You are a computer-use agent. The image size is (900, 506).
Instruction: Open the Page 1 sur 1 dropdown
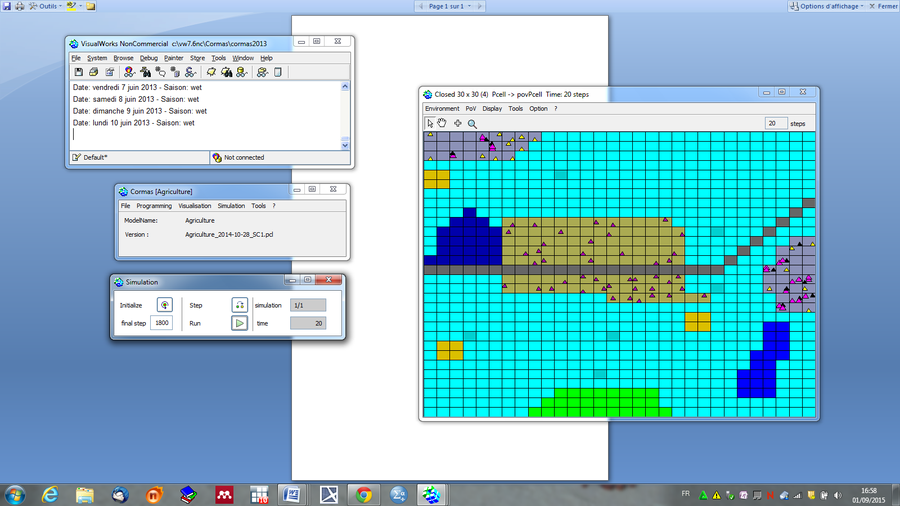tap(449, 6)
